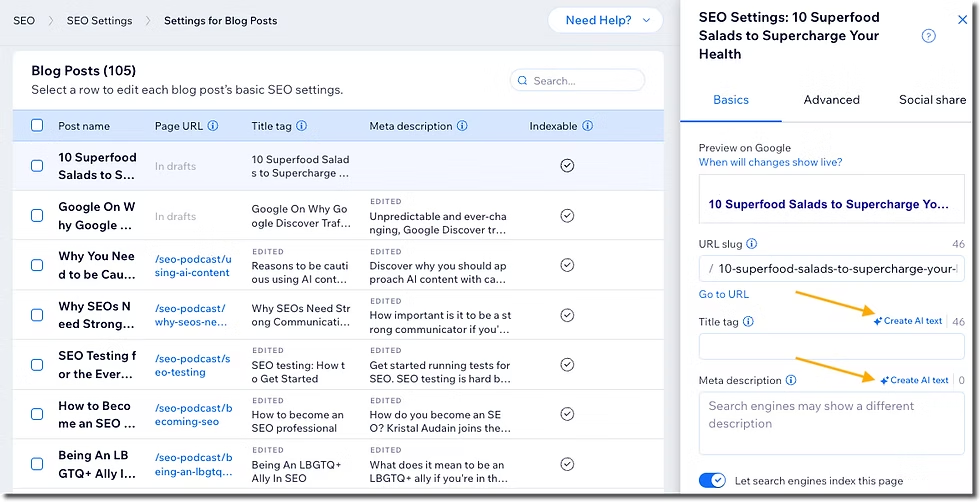
Task: Click the Go to URL link
Action: pos(723,294)
